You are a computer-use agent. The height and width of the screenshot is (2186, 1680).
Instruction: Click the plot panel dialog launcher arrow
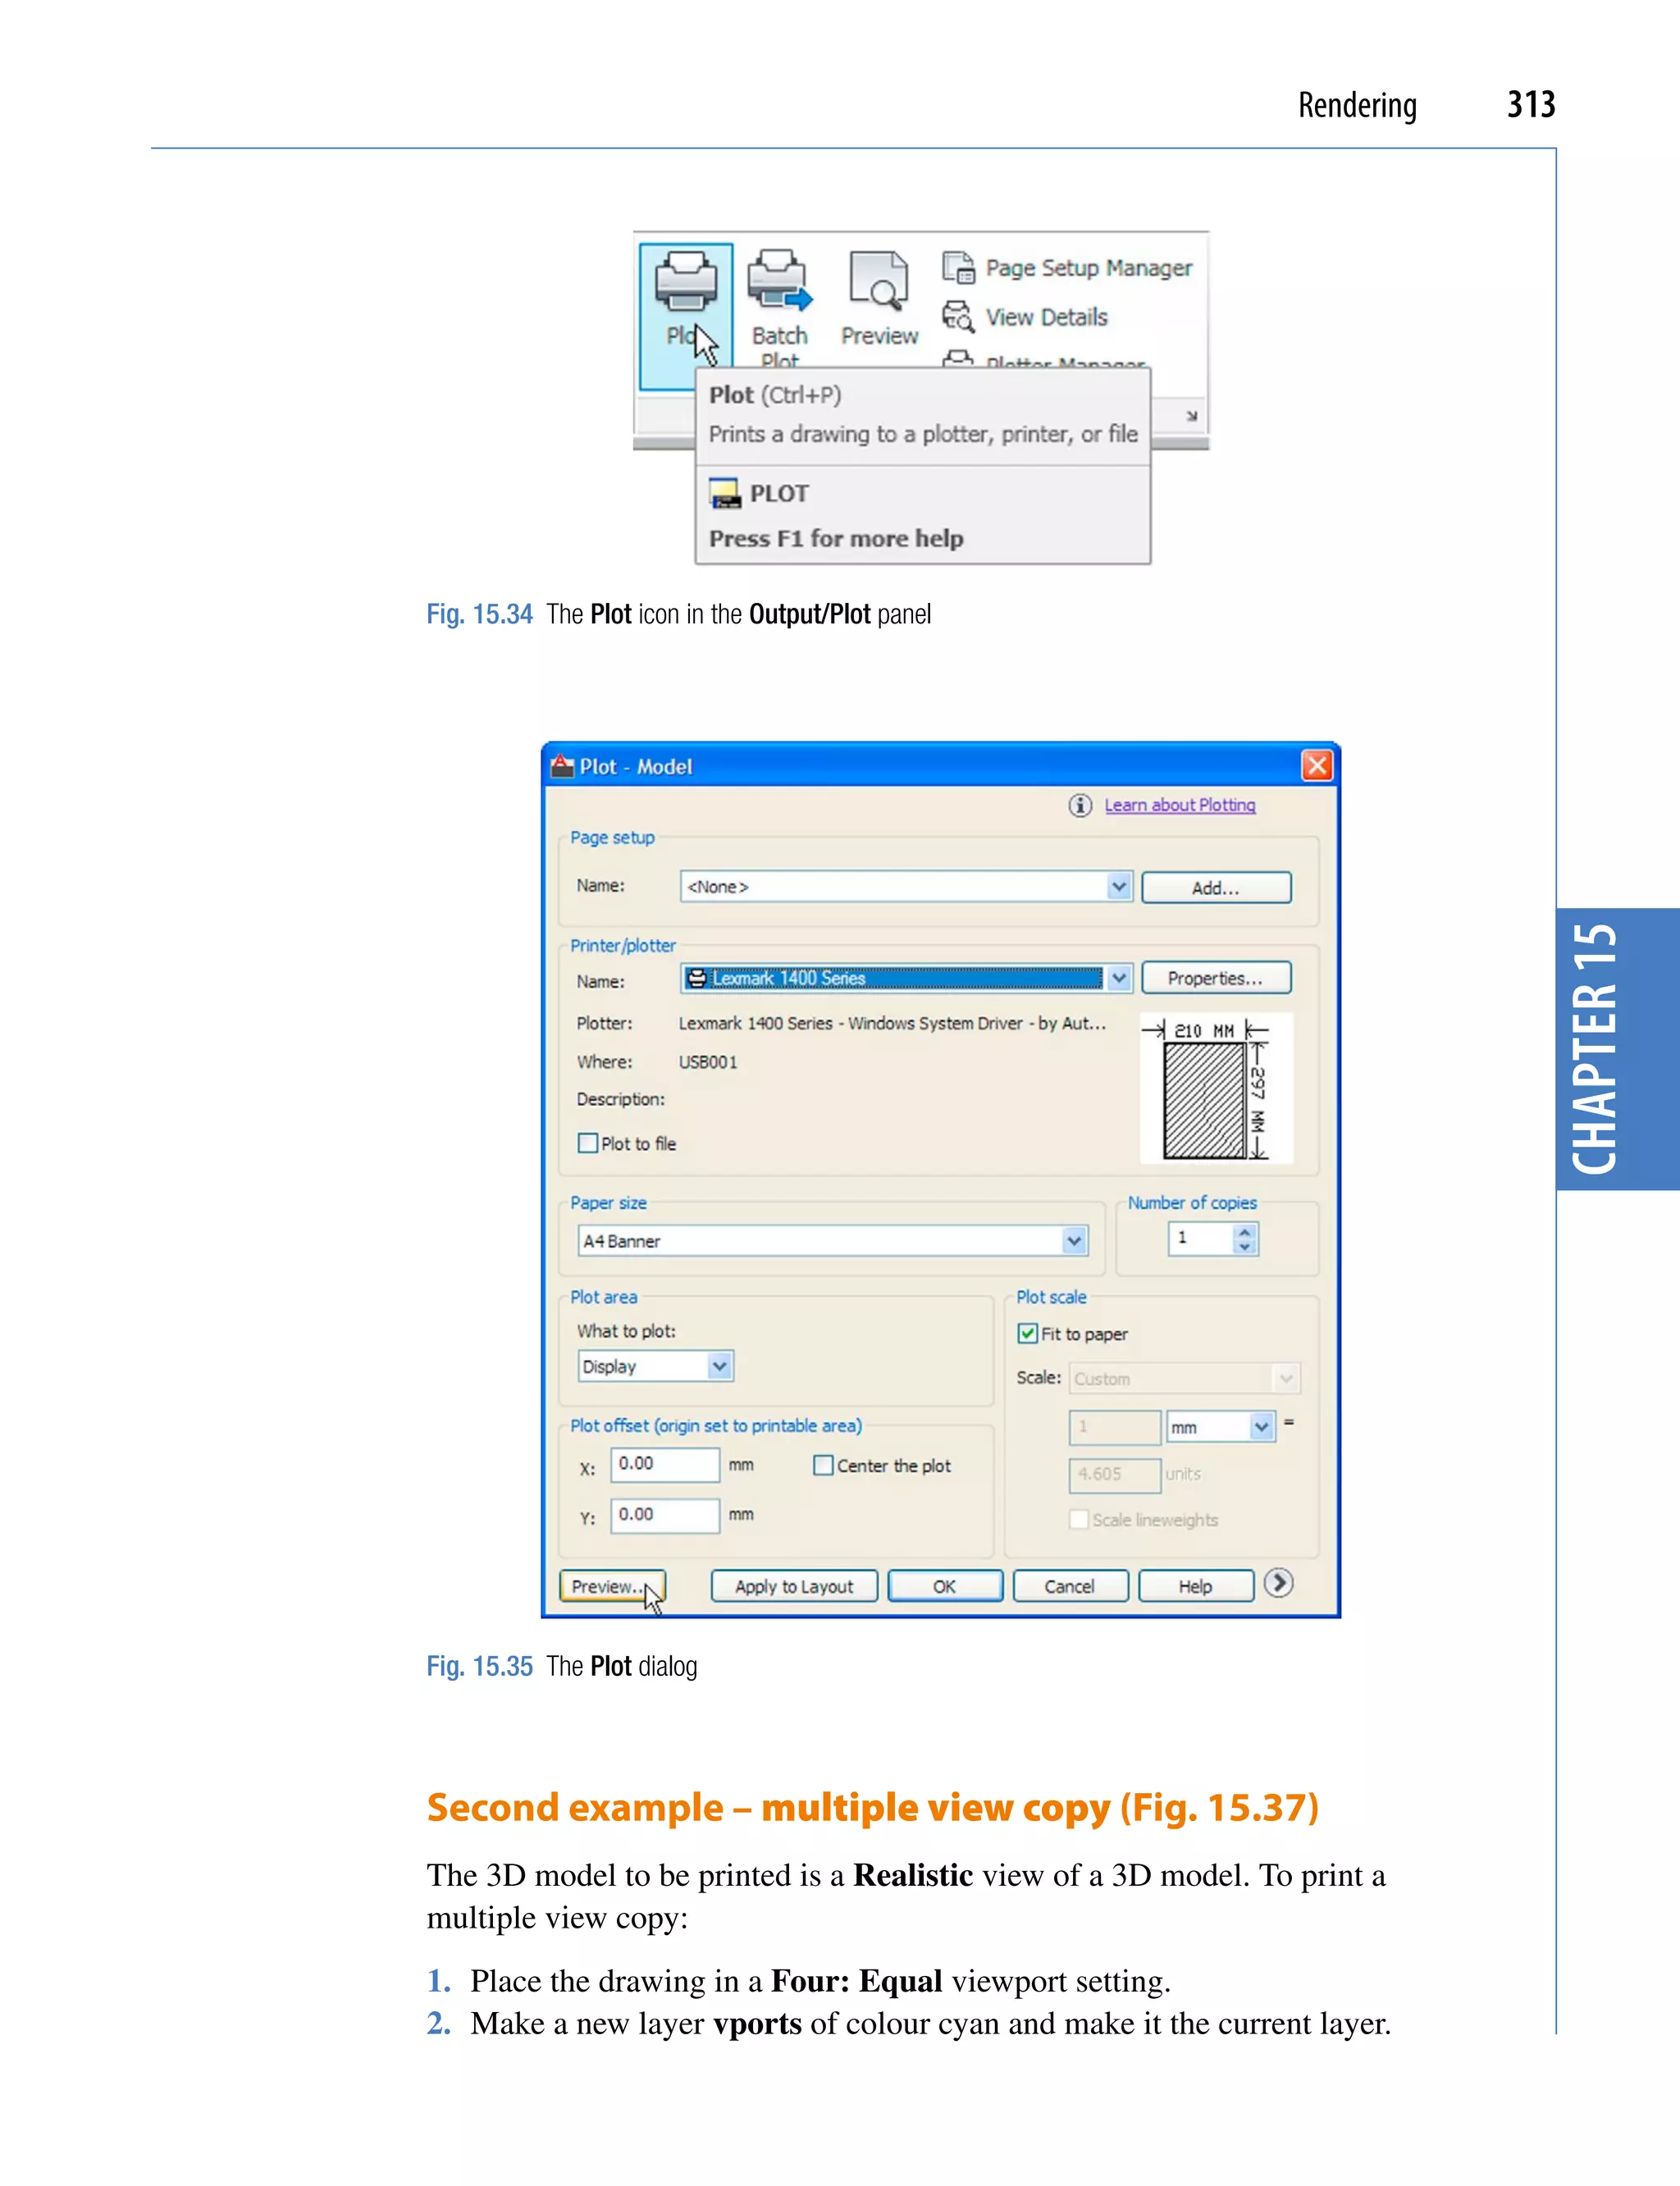click(1192, 415)
